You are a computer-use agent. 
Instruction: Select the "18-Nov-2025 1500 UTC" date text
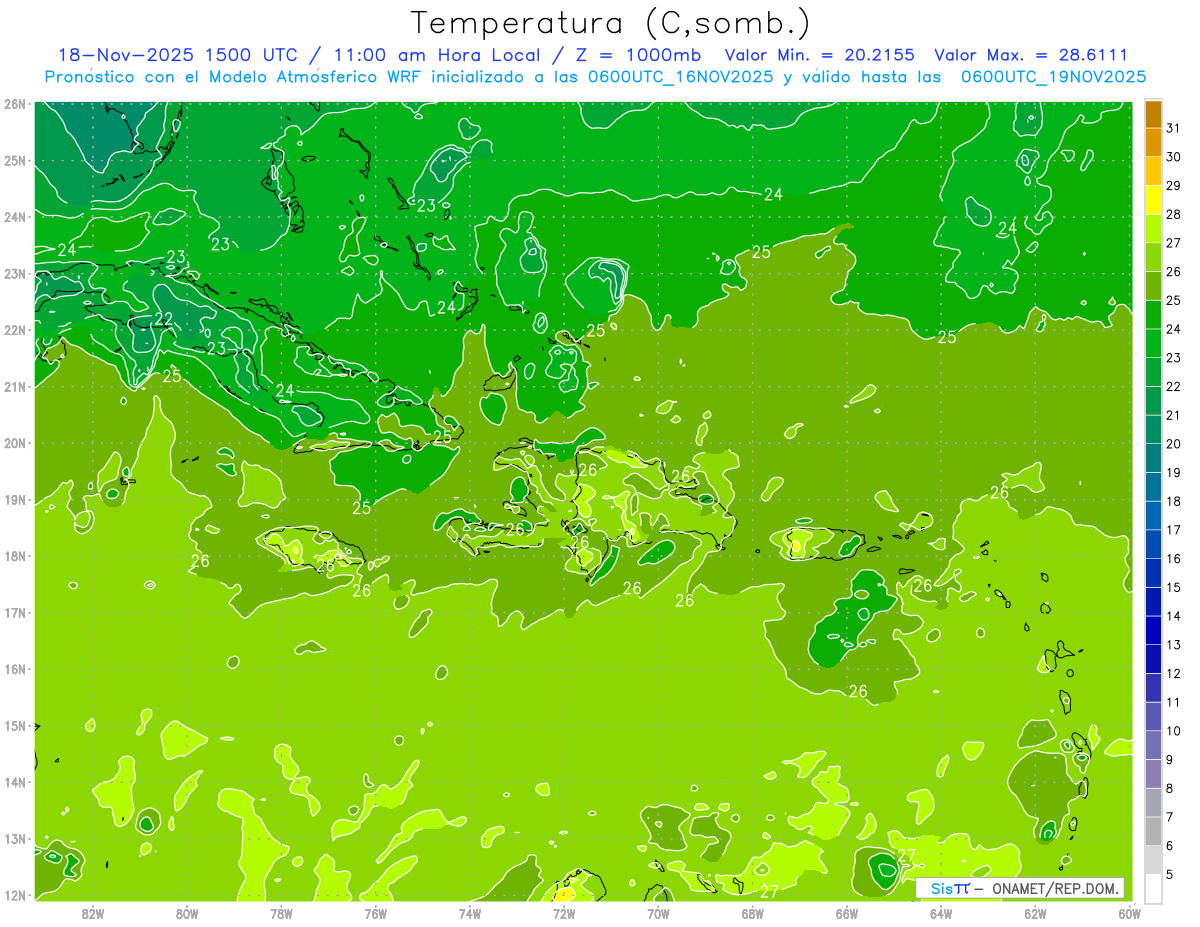176,55
